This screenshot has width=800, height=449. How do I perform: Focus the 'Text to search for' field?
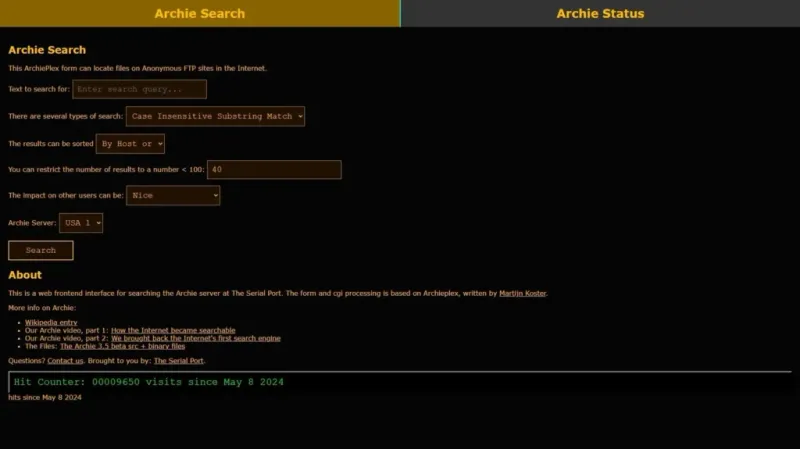[139, 89]
